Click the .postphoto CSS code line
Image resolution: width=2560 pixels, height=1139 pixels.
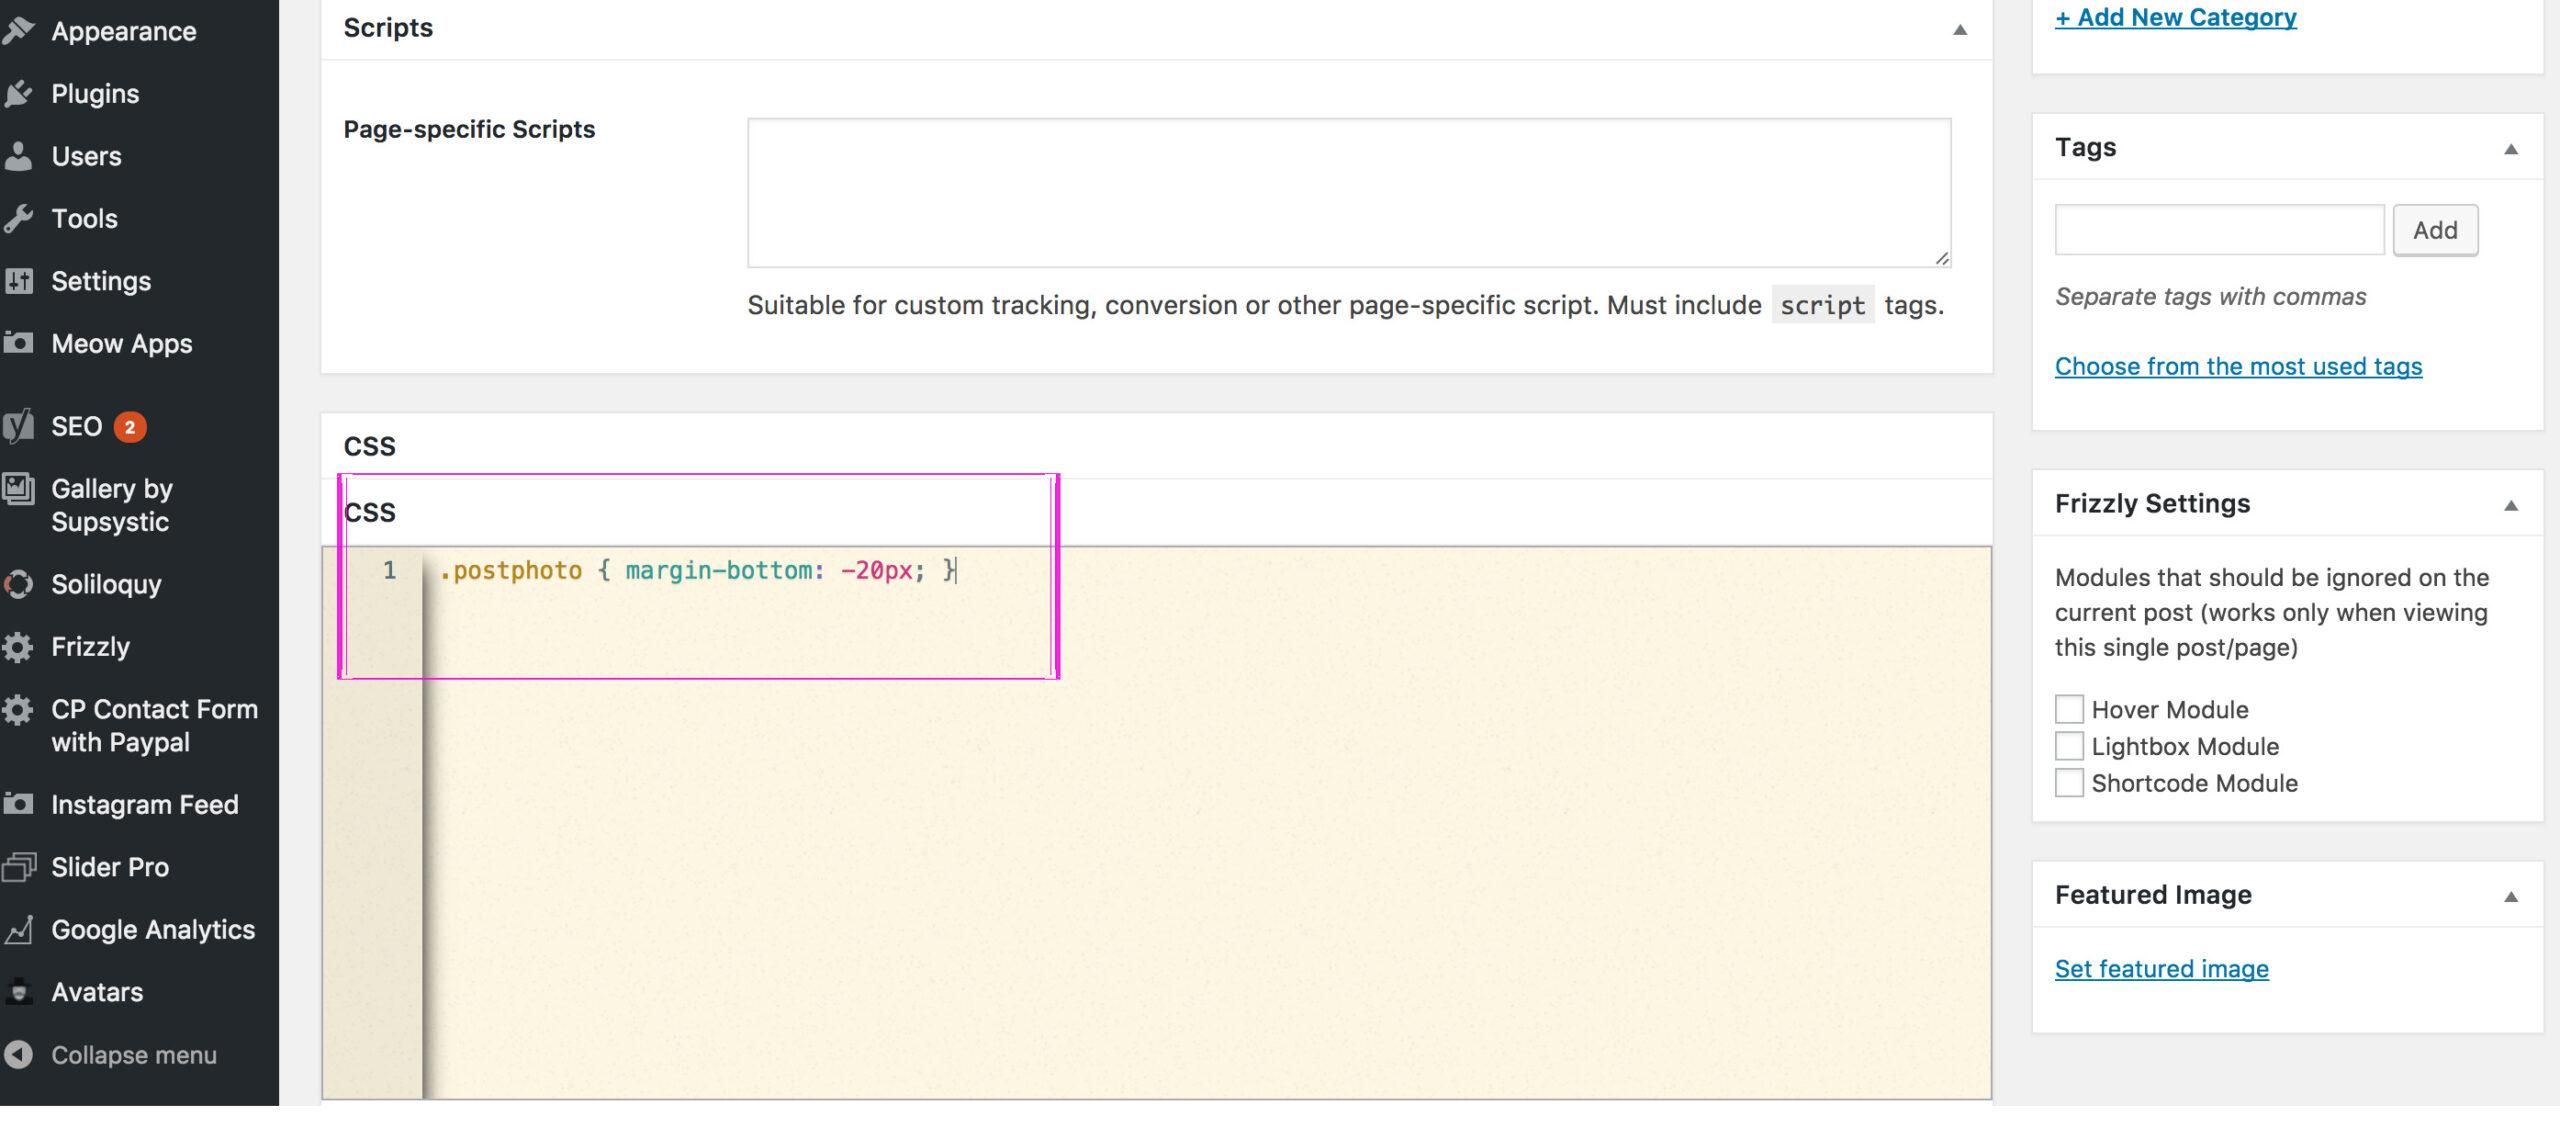coord(698,571)
